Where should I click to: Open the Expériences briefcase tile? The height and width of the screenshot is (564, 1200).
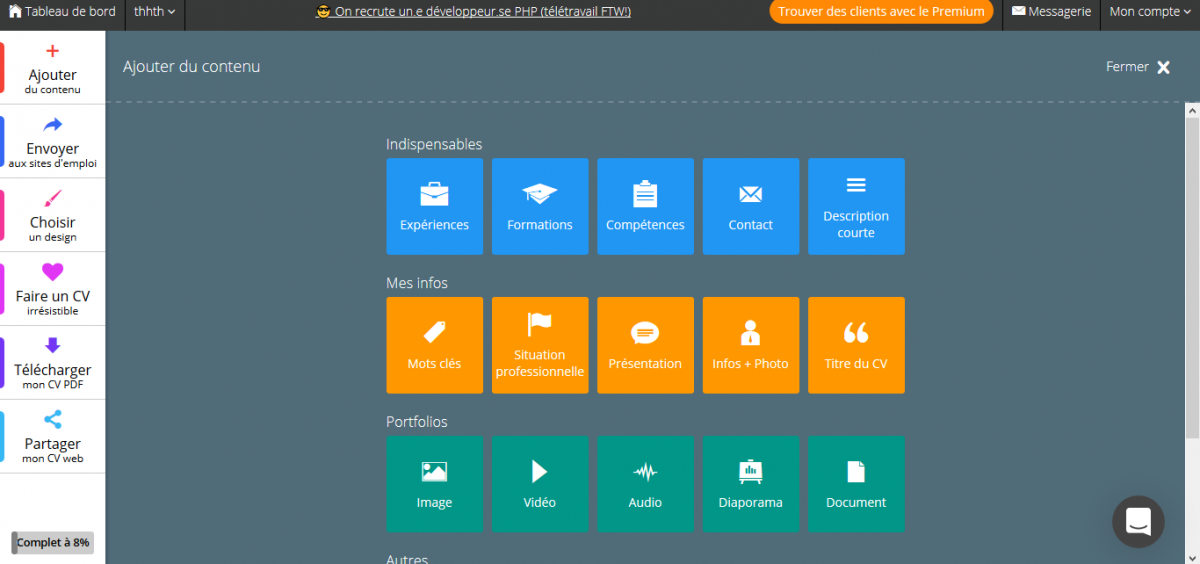pos(434,206)
